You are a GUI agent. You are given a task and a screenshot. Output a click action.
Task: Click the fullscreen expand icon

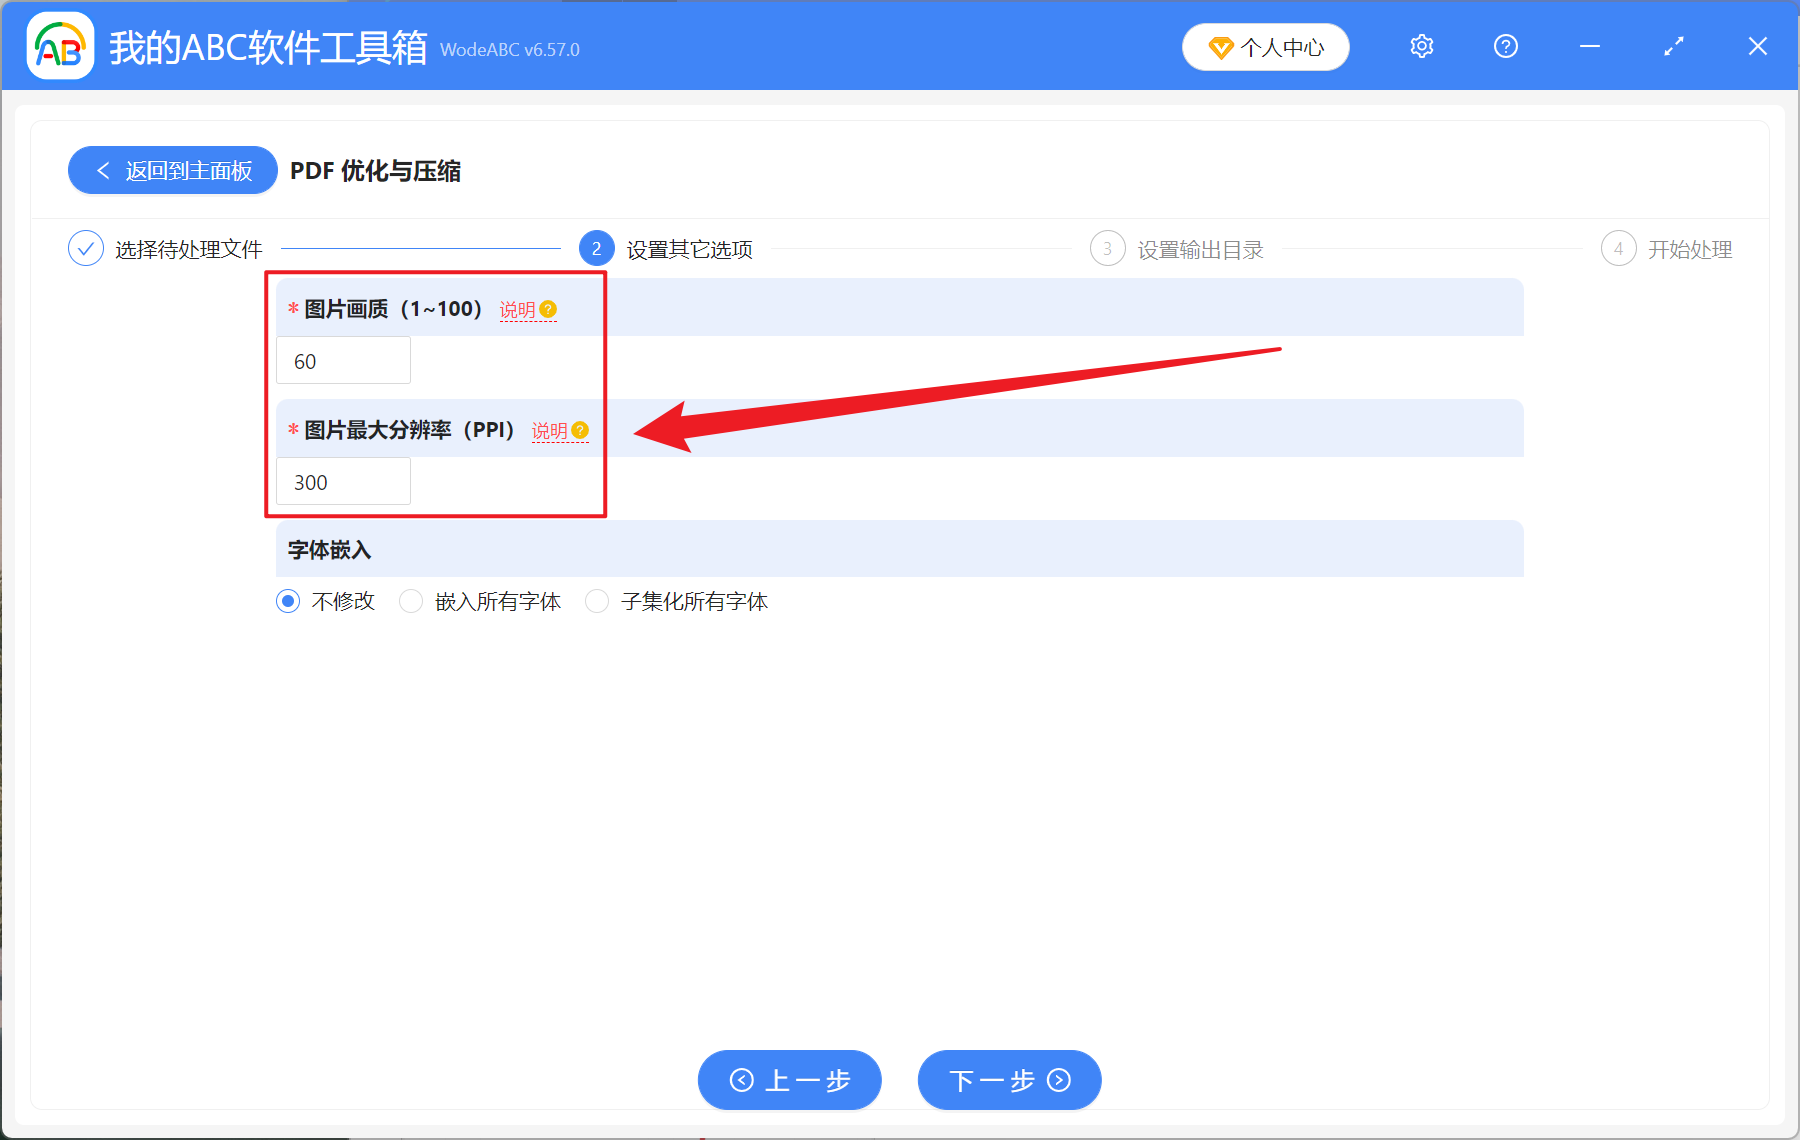(x=1673, y=46)
